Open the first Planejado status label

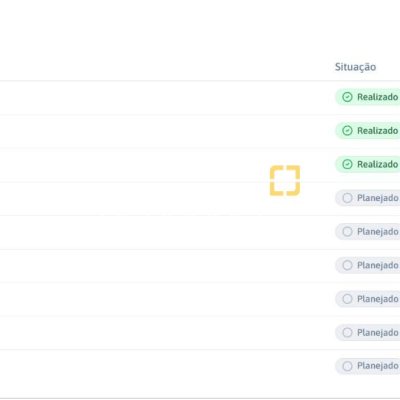(x=378, y=198)
